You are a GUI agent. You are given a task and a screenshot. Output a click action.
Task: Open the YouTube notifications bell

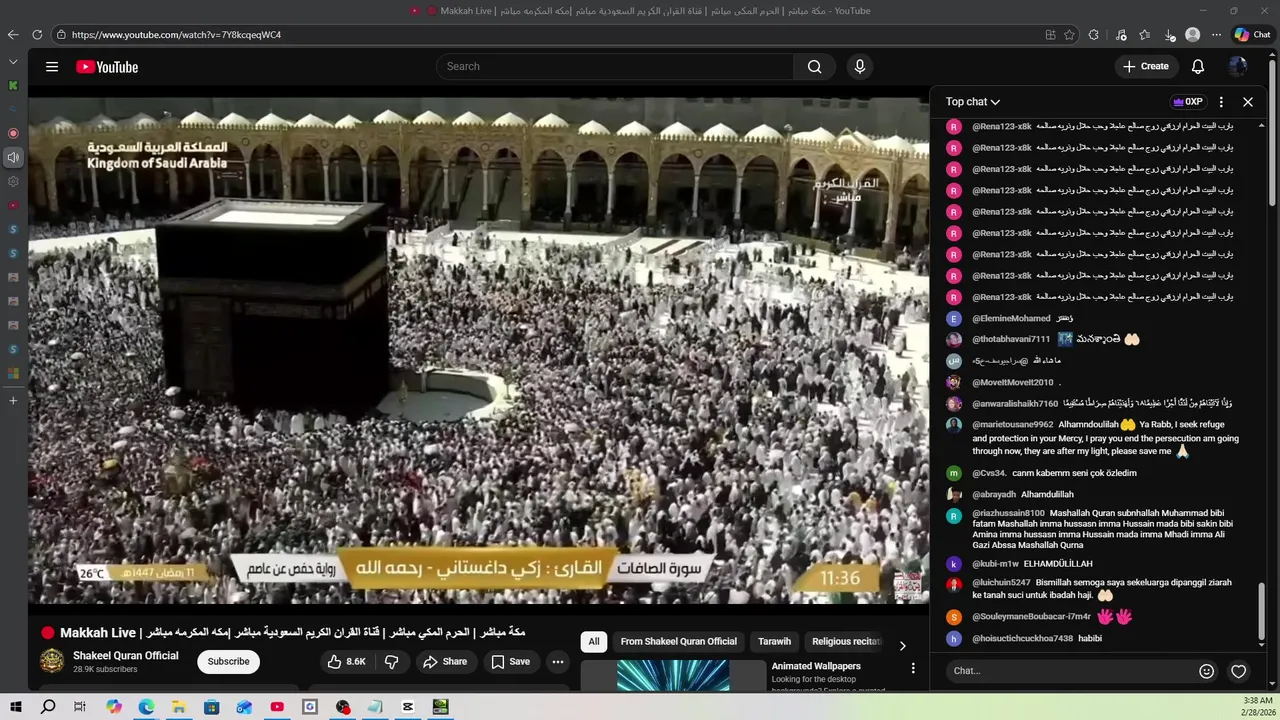(1197, 66)
